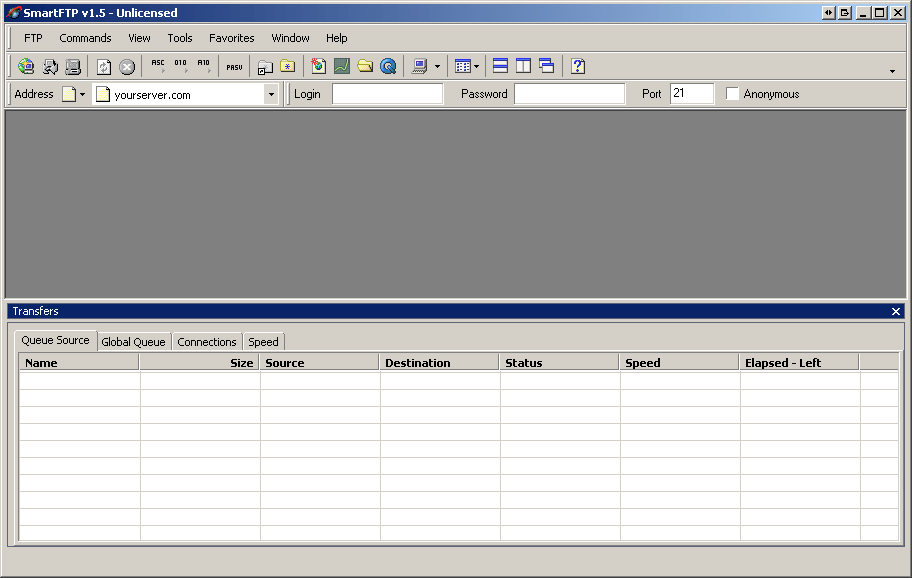Click the Port field showing 21
This screenshot has width=912, height=578.
692,94
